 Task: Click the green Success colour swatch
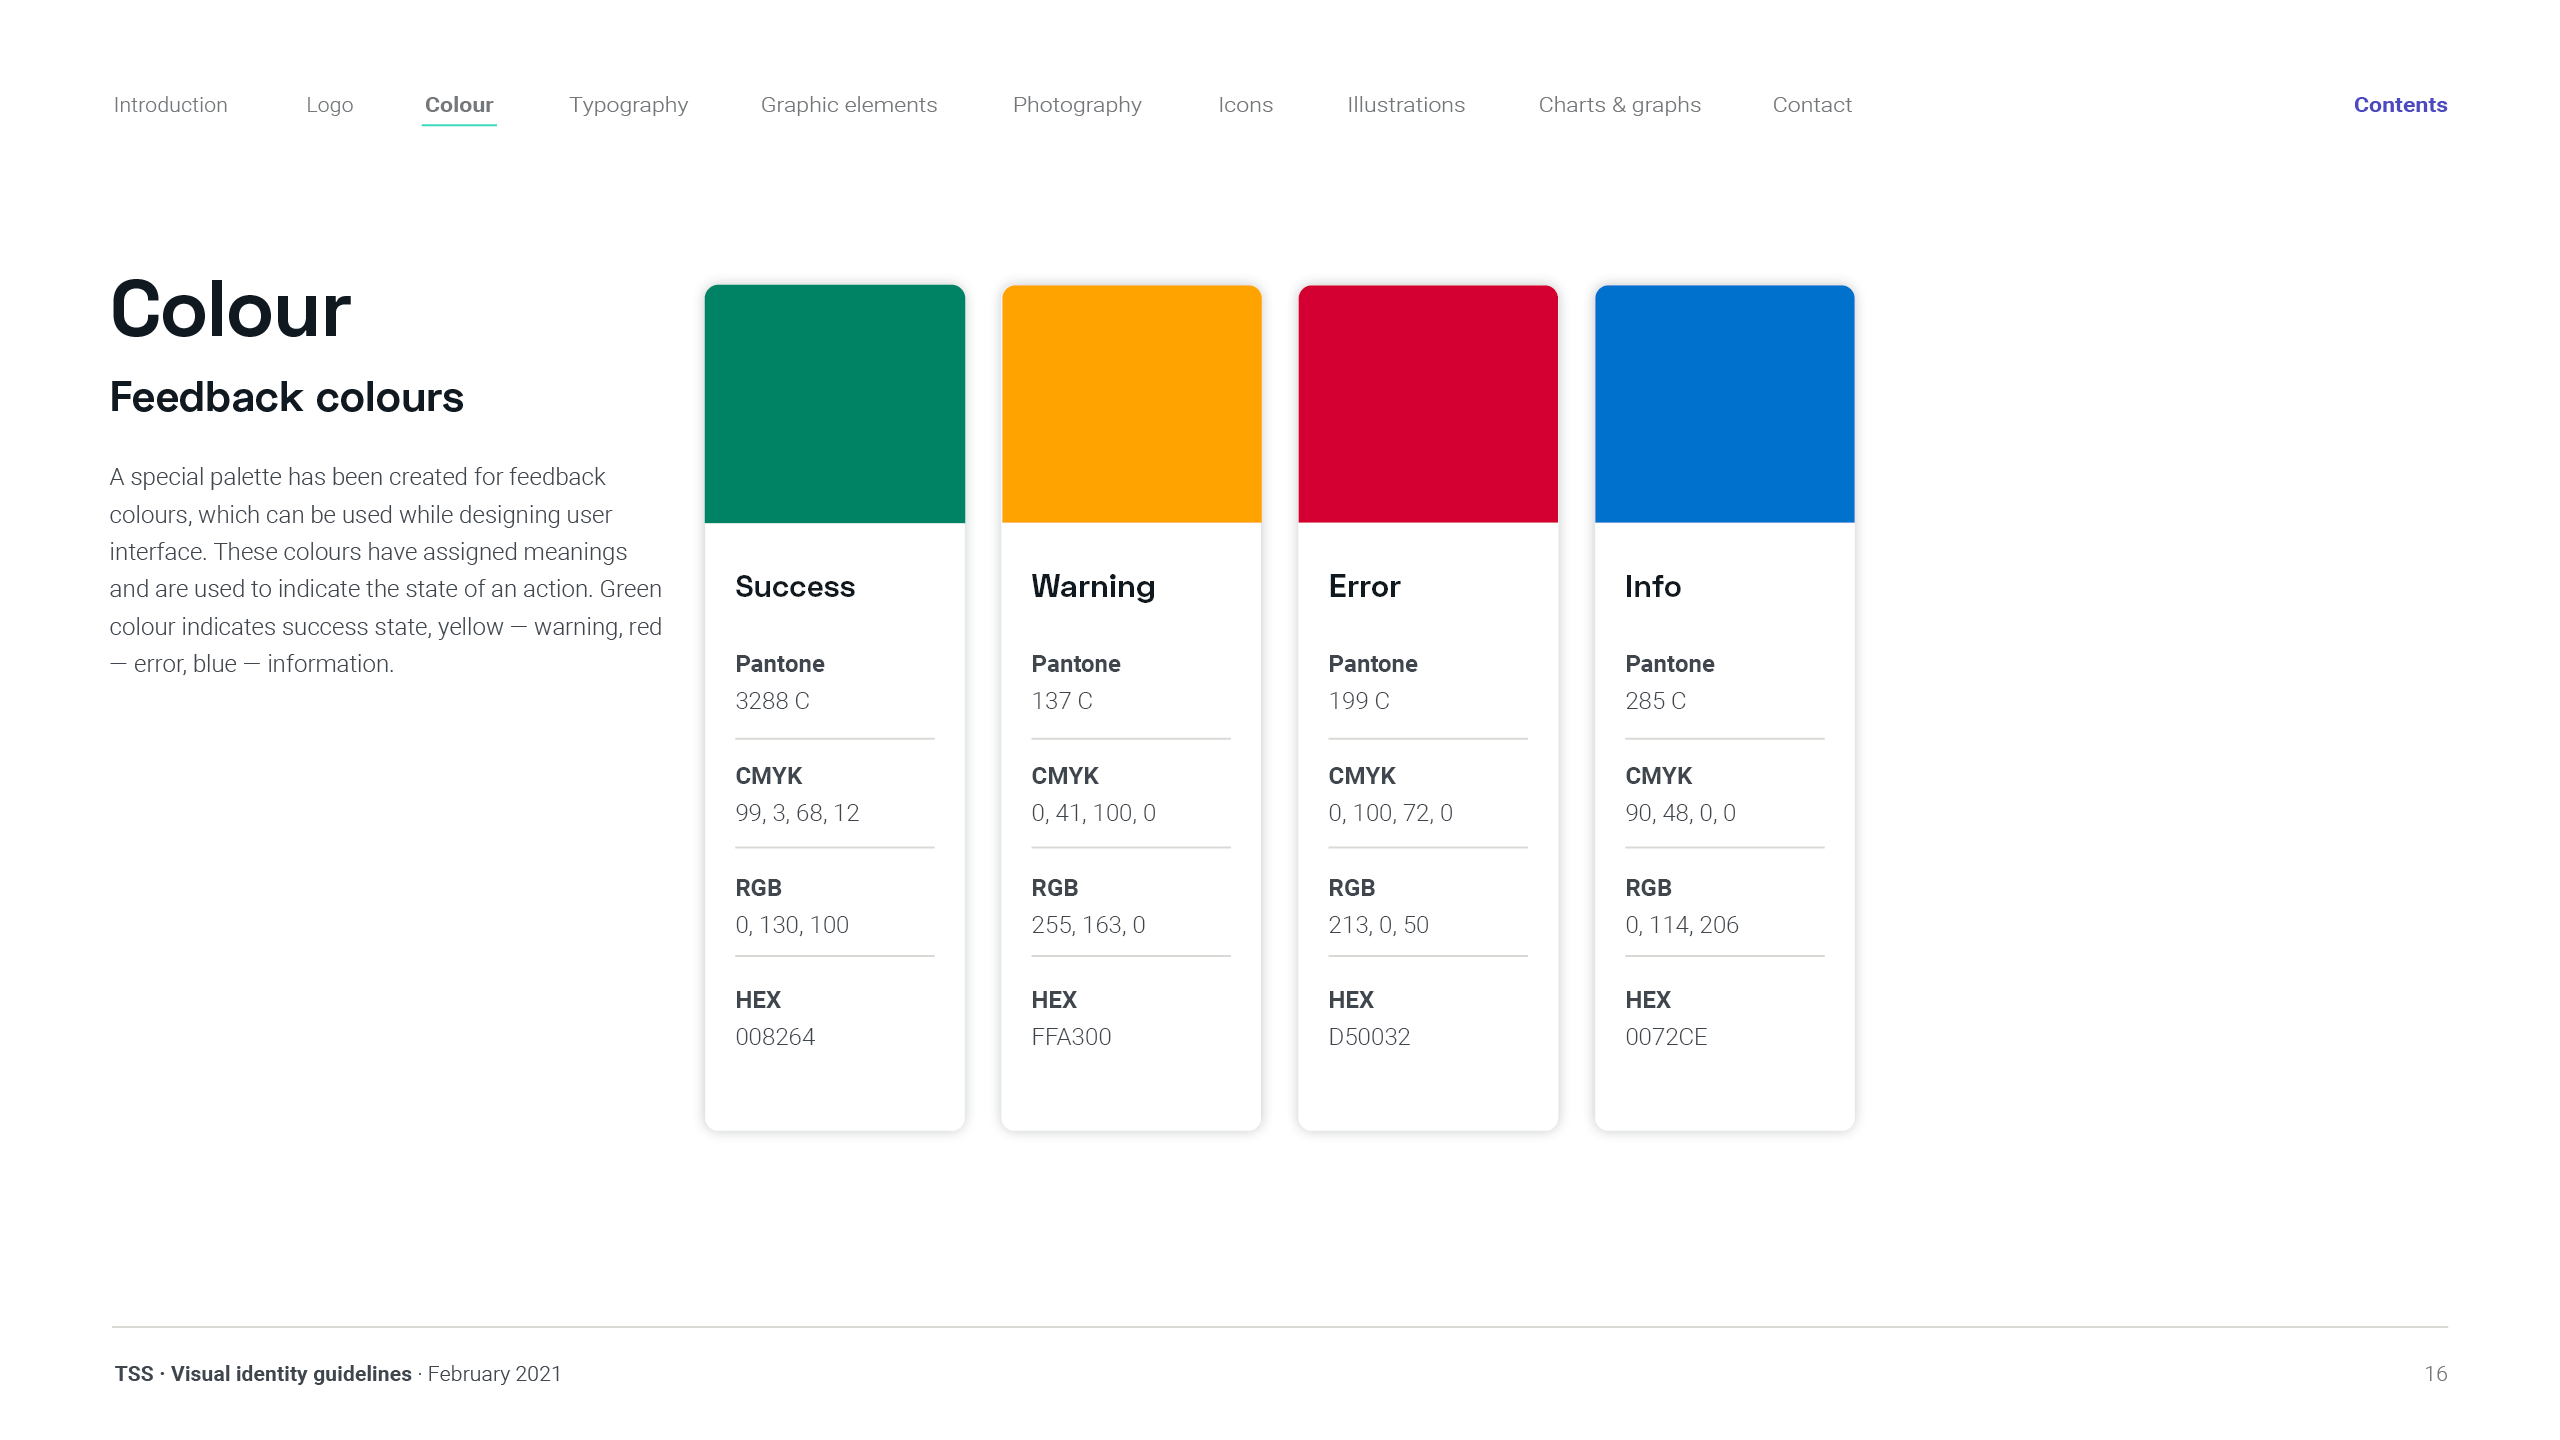pos(834,404)
